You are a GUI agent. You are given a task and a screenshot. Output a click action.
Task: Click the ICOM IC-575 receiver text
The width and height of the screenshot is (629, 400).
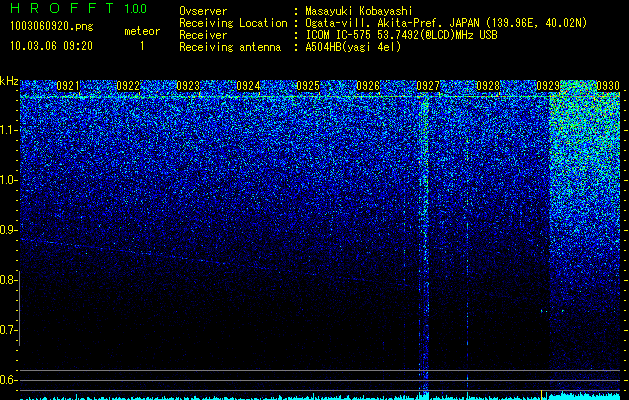pos(401,35)
